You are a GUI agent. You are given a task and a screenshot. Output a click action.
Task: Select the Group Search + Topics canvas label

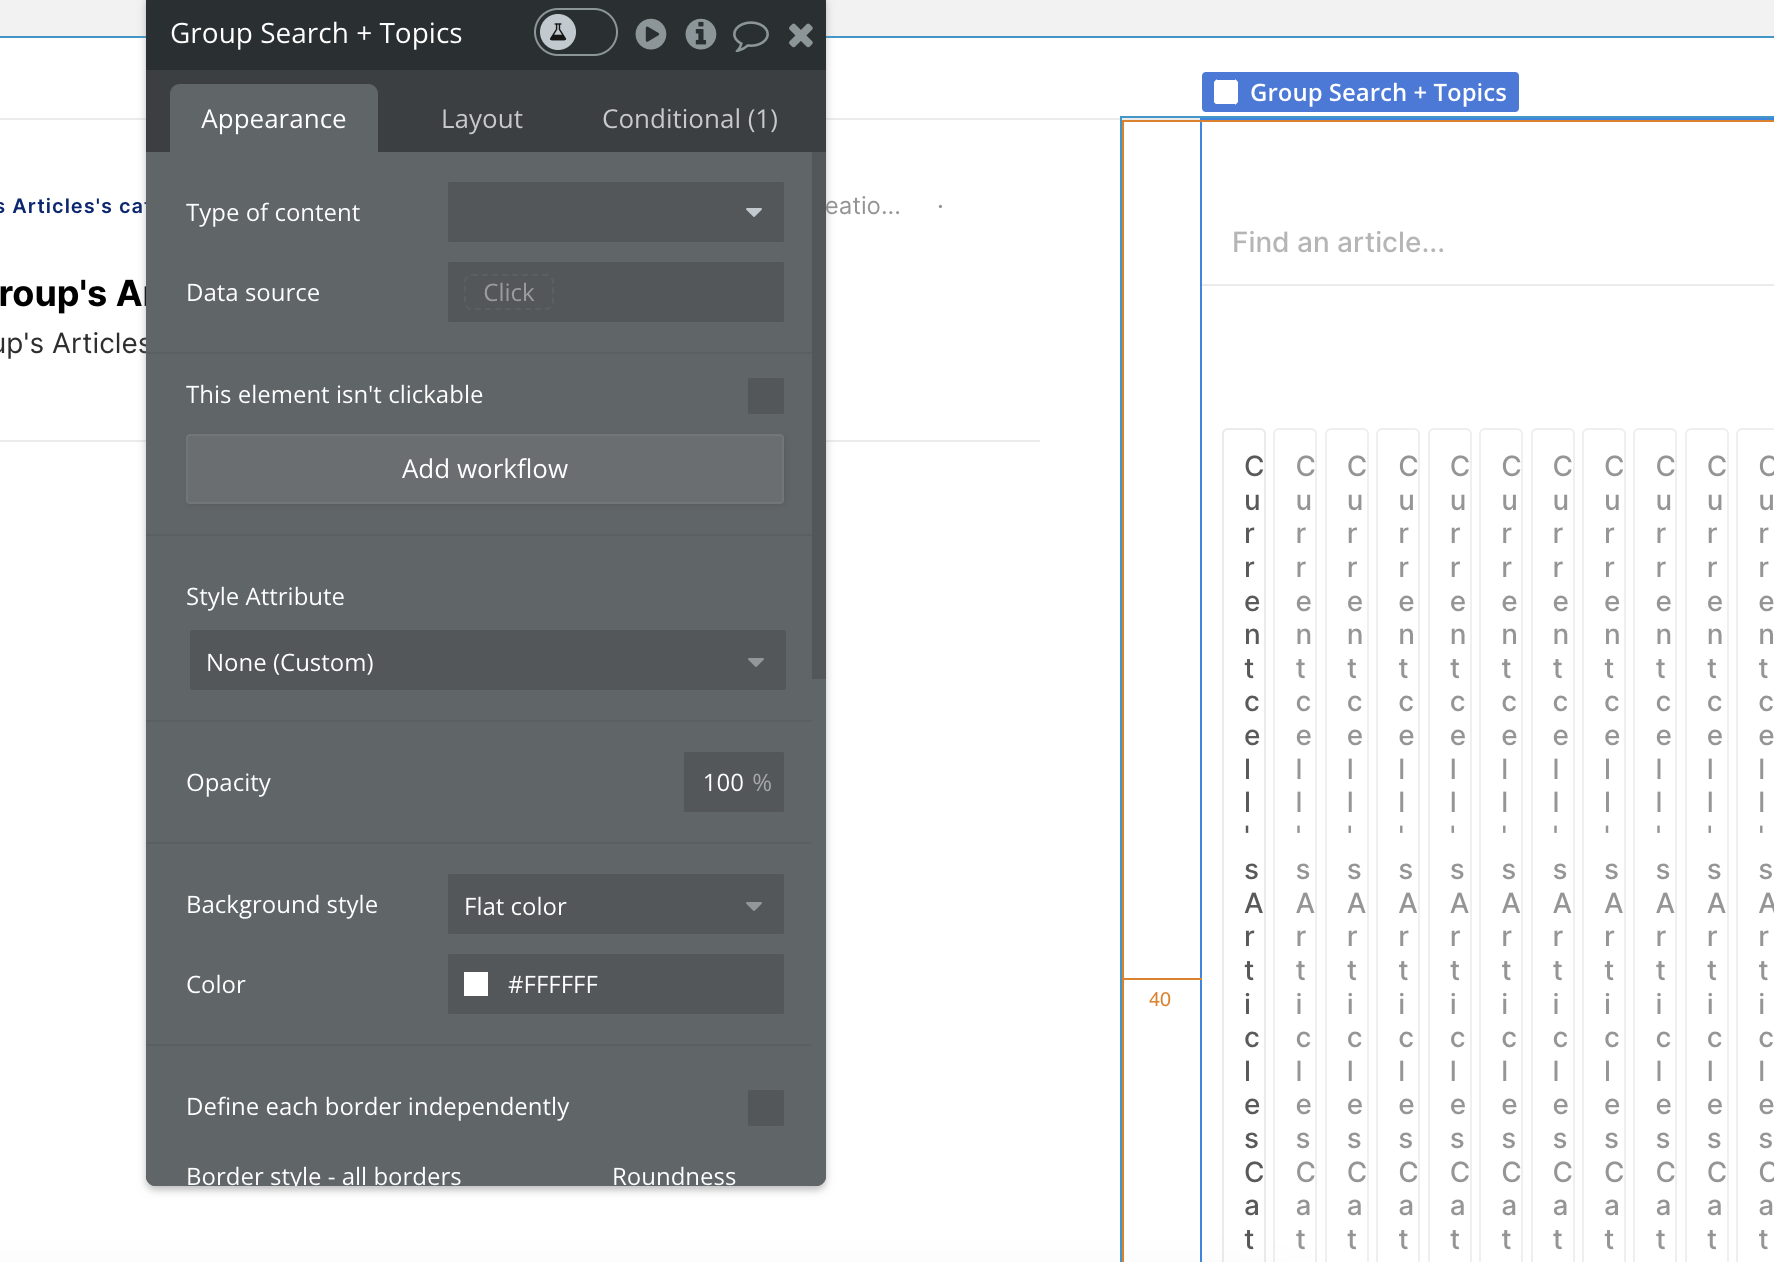click(1361, 92)
